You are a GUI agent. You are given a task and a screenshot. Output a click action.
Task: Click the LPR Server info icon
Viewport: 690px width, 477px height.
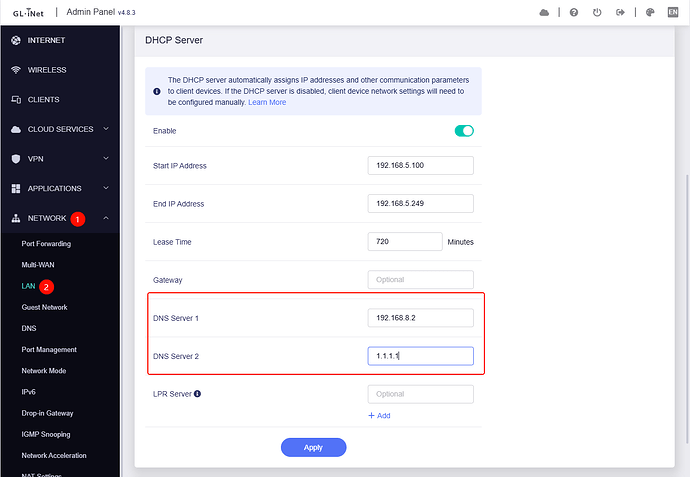coord(197,394)
